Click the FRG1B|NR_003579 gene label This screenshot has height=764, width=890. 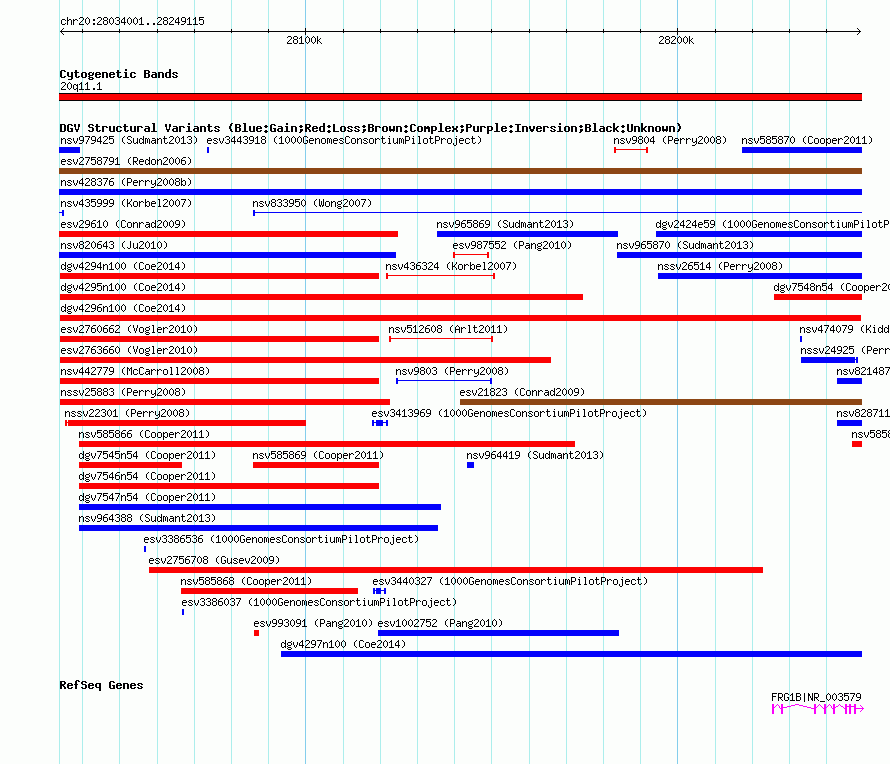point(816,697)
